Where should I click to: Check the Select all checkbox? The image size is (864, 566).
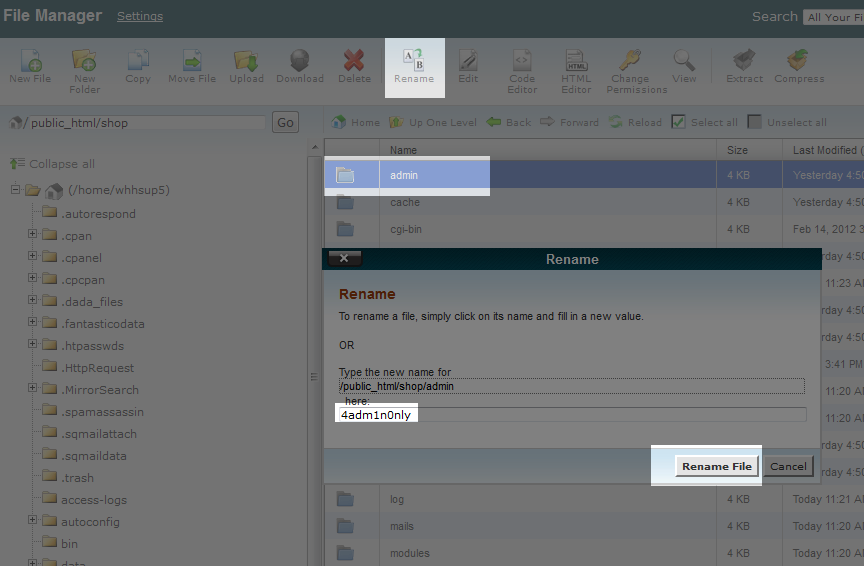point(679,122)
